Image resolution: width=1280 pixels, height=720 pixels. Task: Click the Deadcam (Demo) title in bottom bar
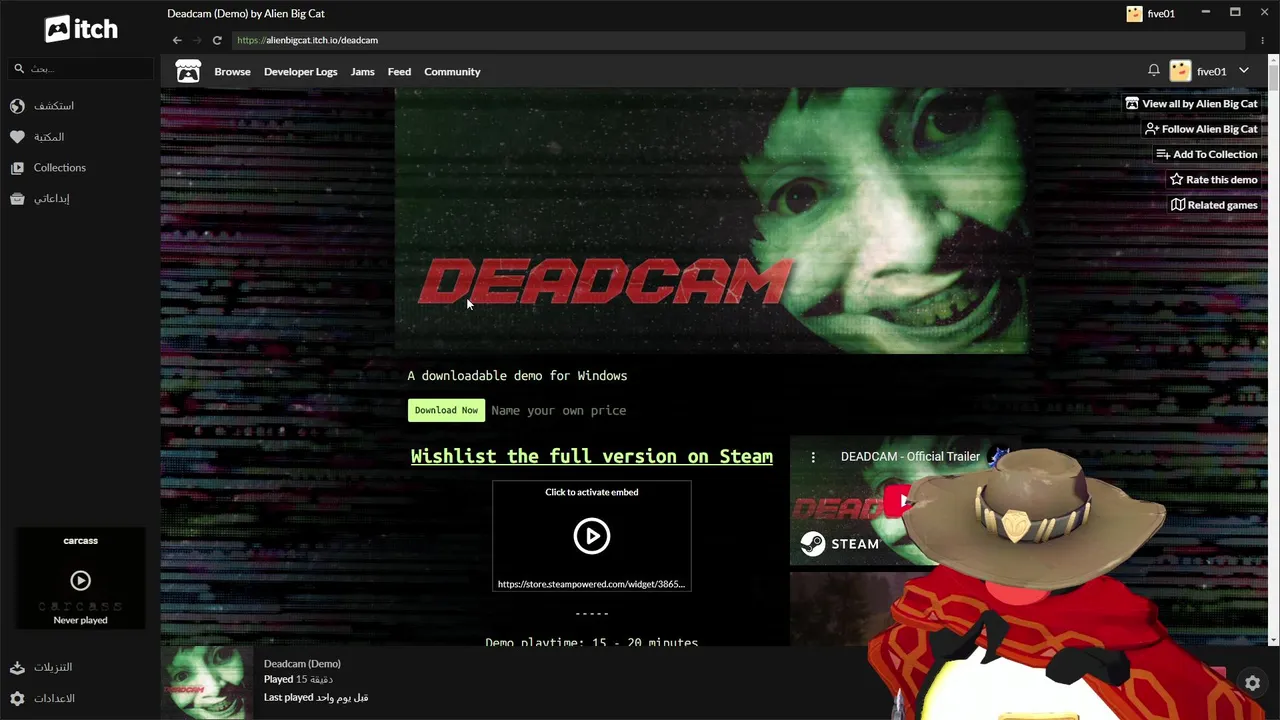click(302, 664)
